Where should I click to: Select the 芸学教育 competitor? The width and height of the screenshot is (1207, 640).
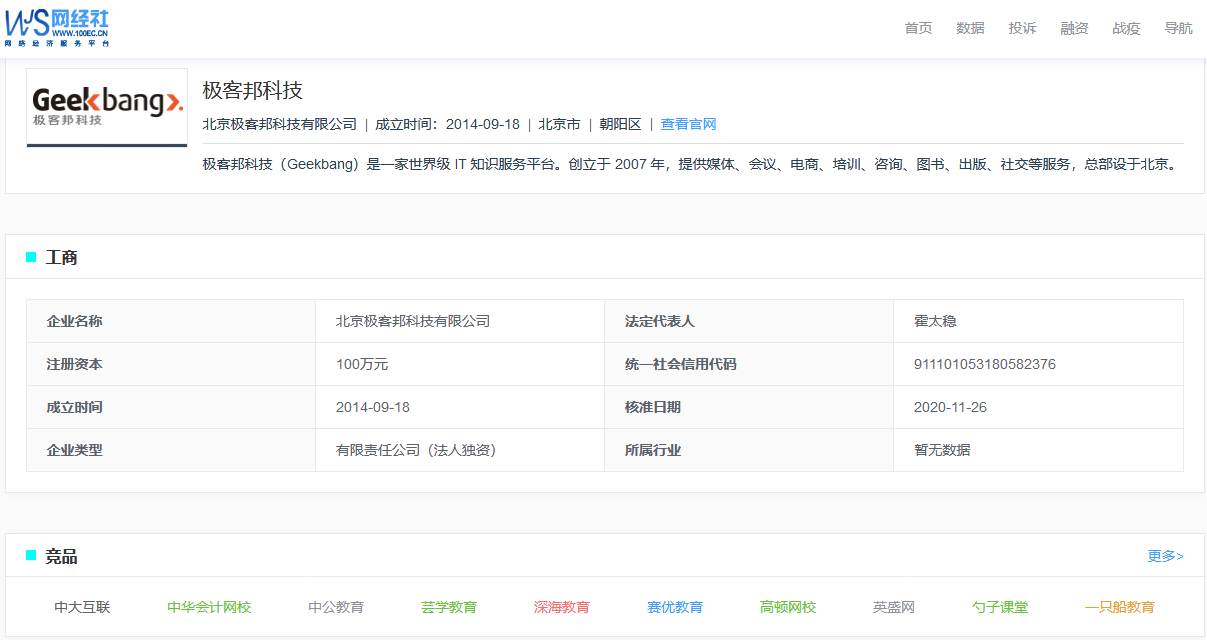[x=449, y=607]
